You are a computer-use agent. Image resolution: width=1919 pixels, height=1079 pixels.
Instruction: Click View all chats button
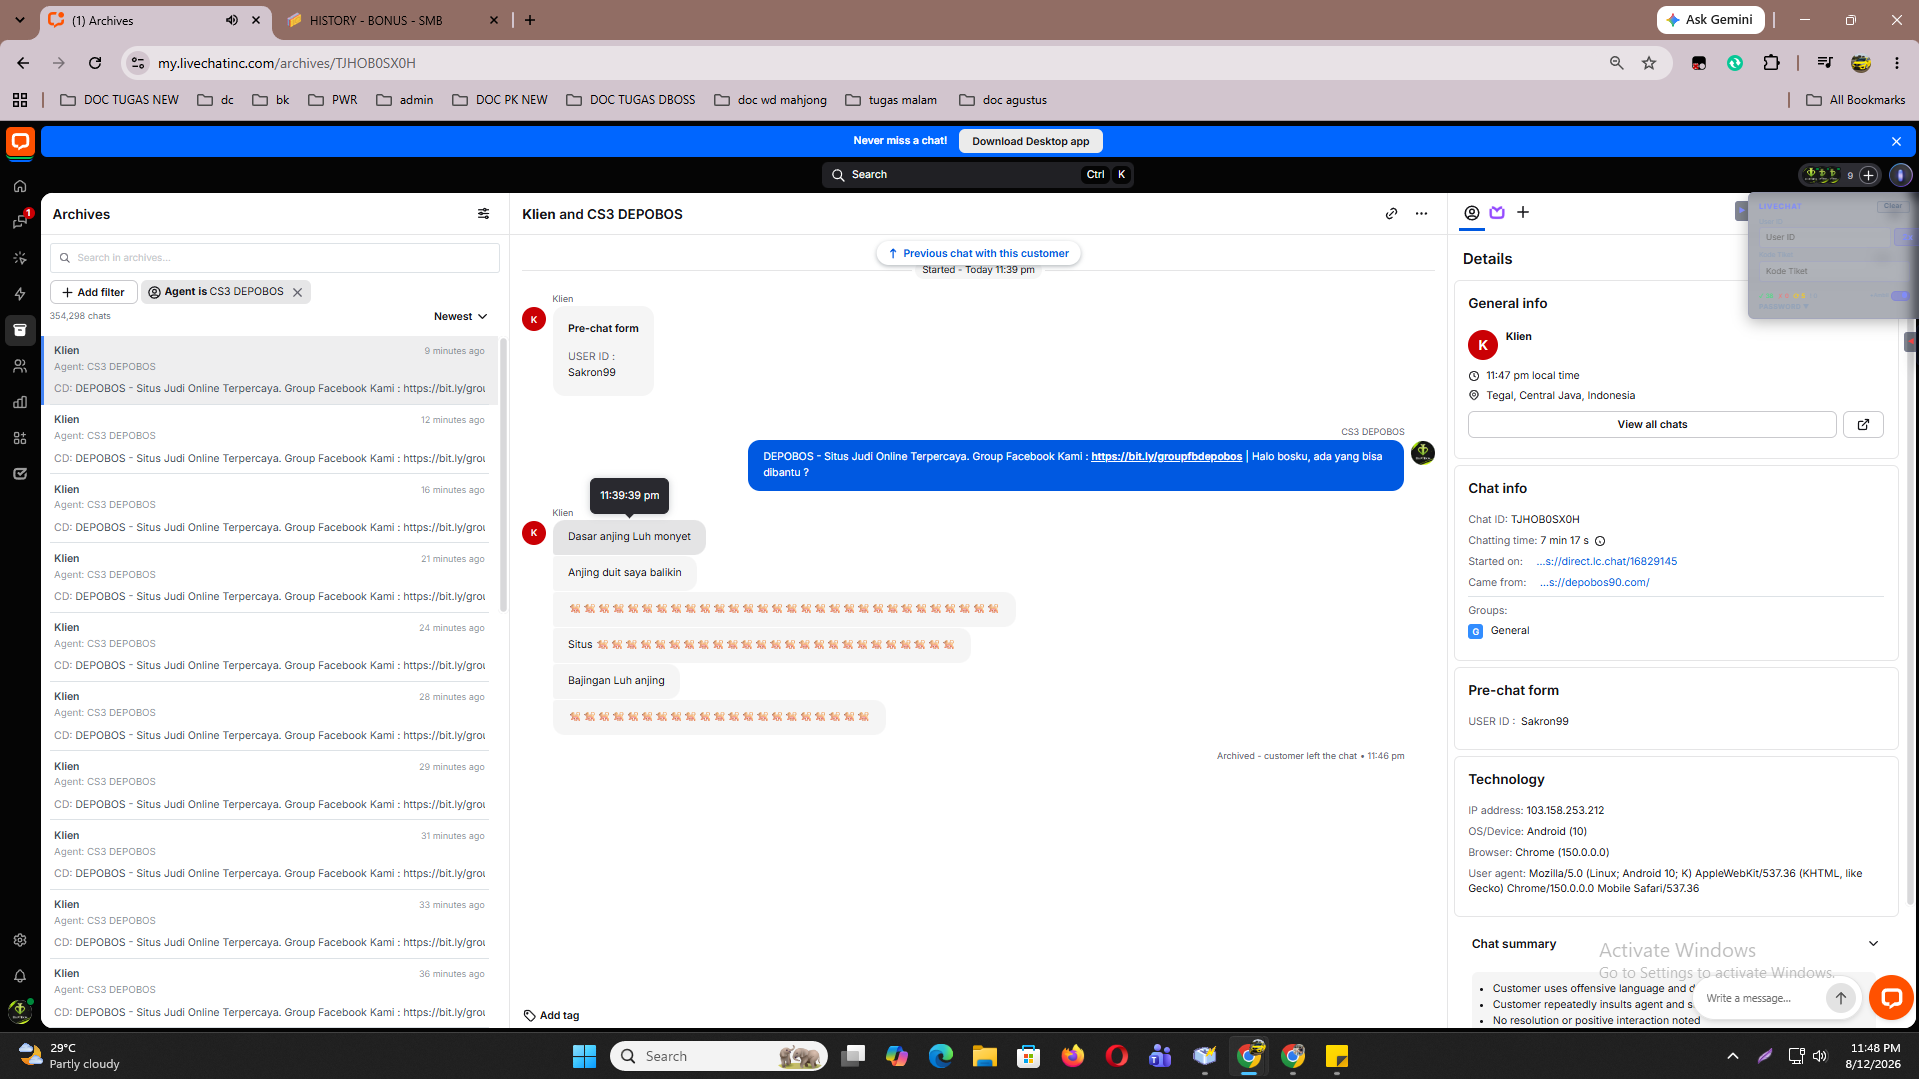(1652, 425)
